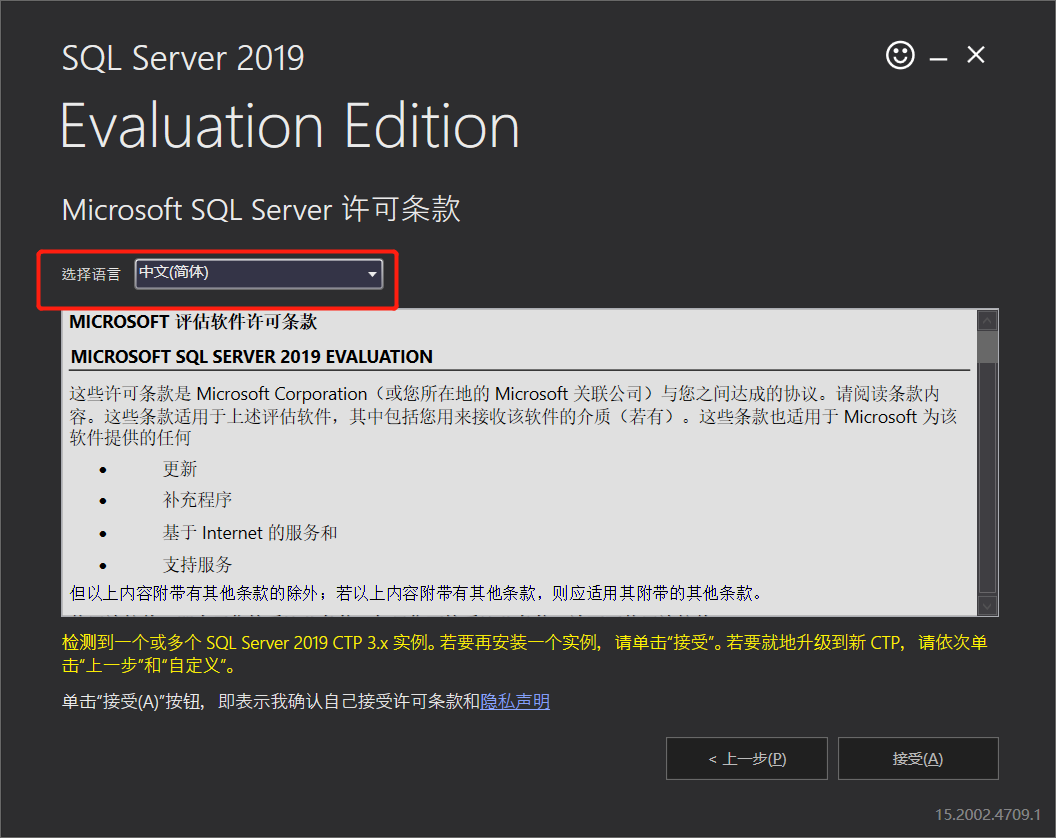Click the license text scroll-up arrow
This screenshot has width=1056, height=838.
[987, 320]
